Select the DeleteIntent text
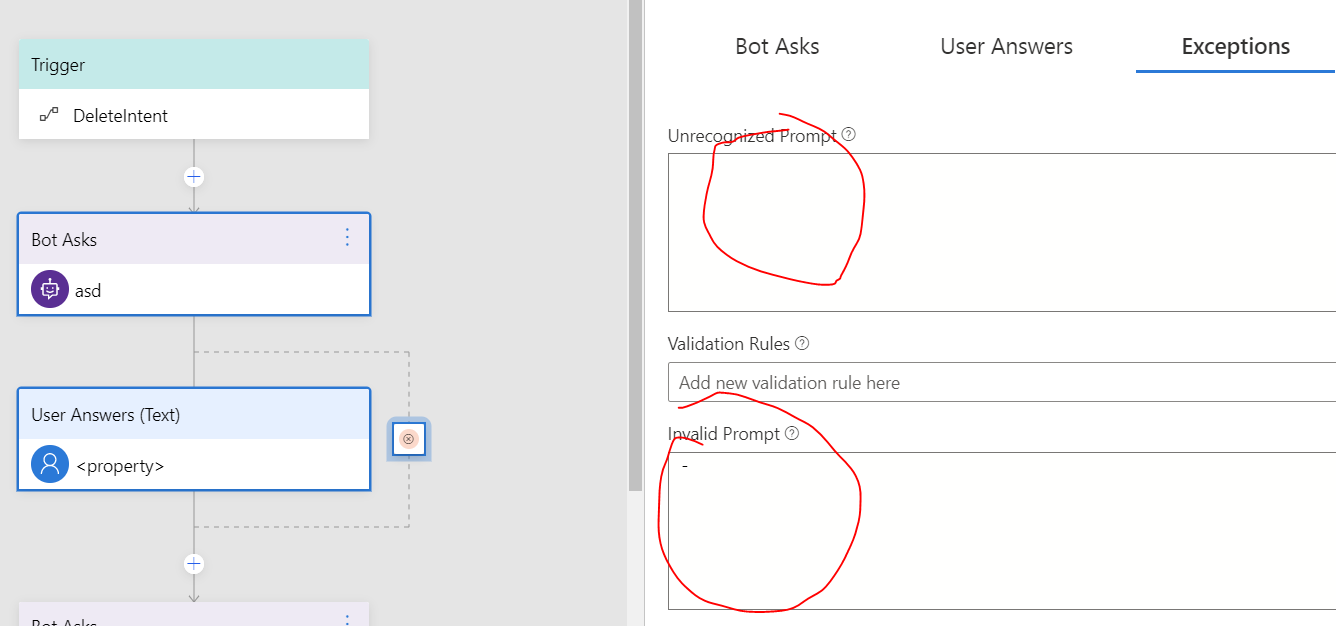This screenshot has height=626, width=1336. pos(120,116)
